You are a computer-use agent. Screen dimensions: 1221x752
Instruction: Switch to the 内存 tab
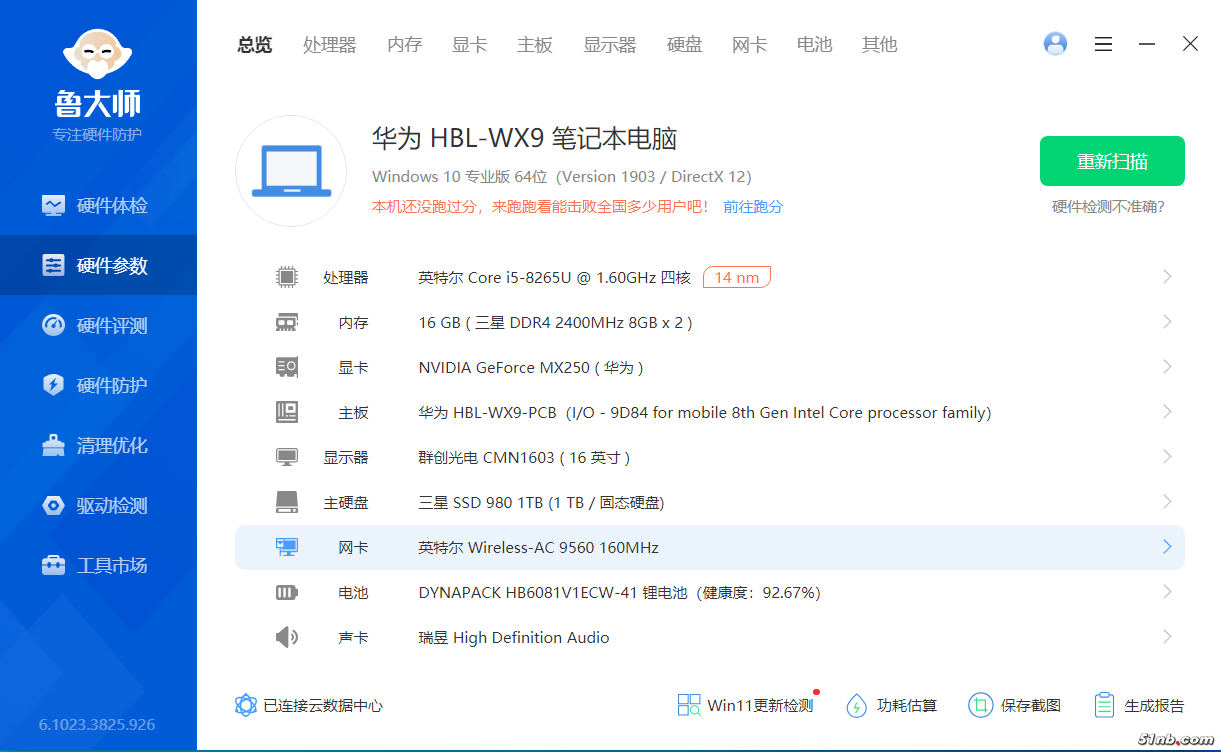405,44
